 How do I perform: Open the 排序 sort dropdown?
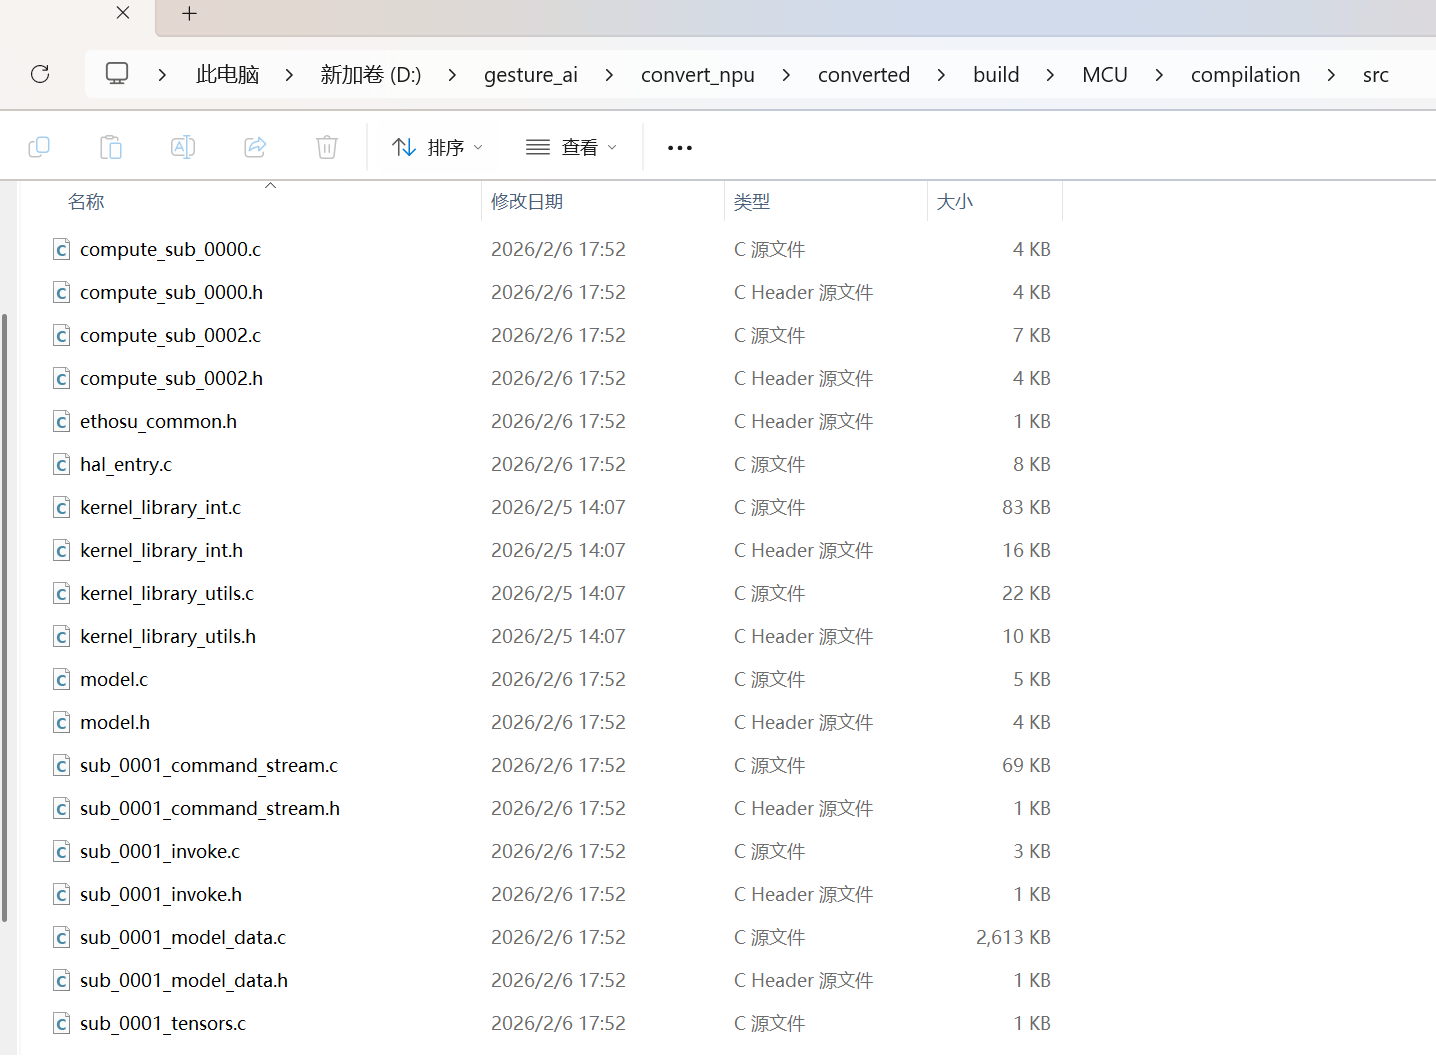438,147
